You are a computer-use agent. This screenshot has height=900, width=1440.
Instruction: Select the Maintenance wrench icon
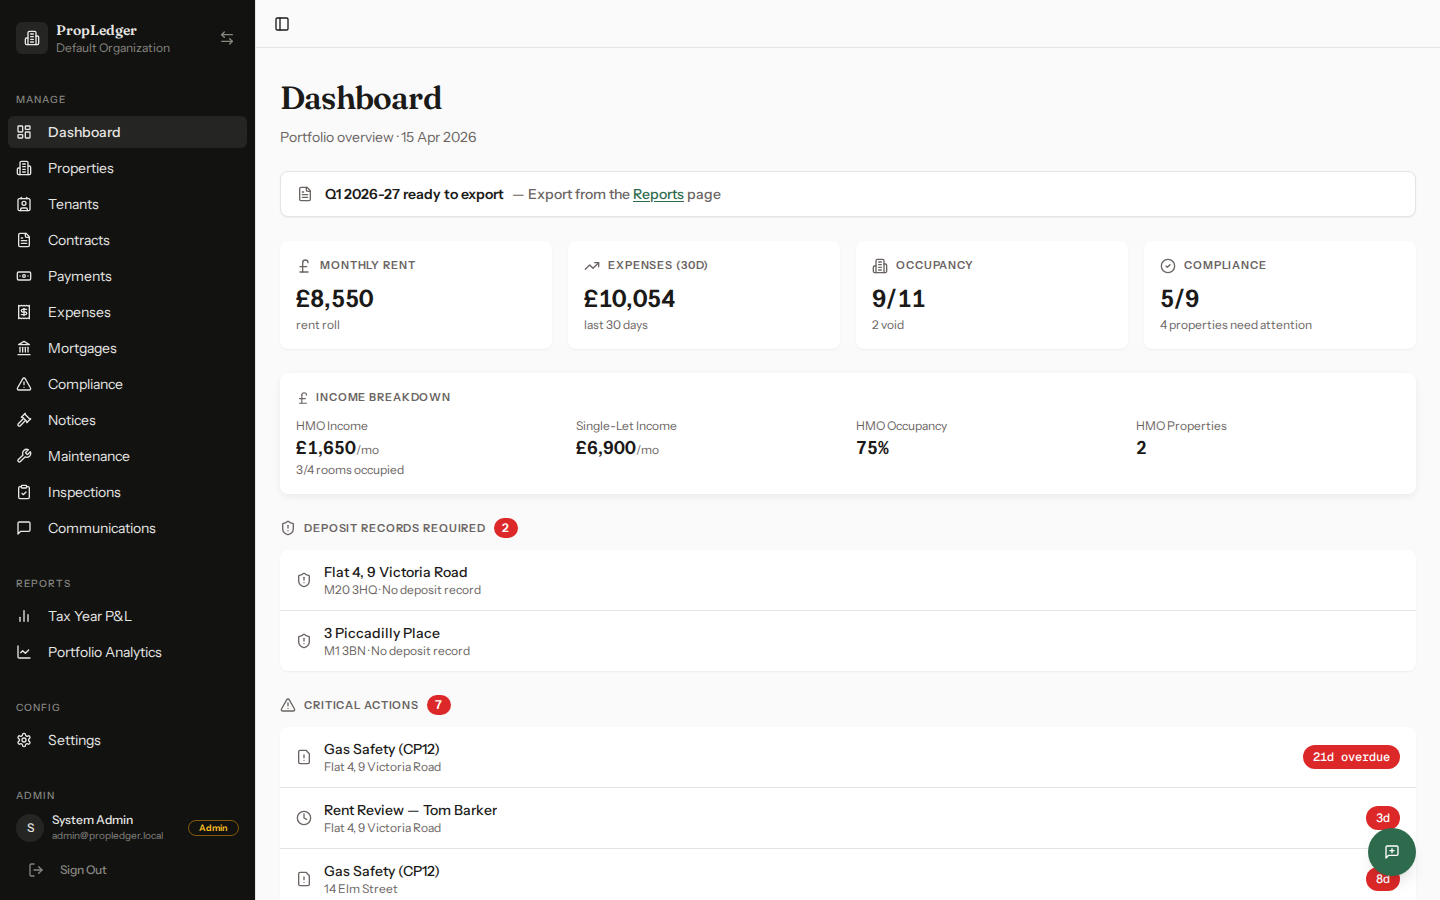[x=24, y=455]
